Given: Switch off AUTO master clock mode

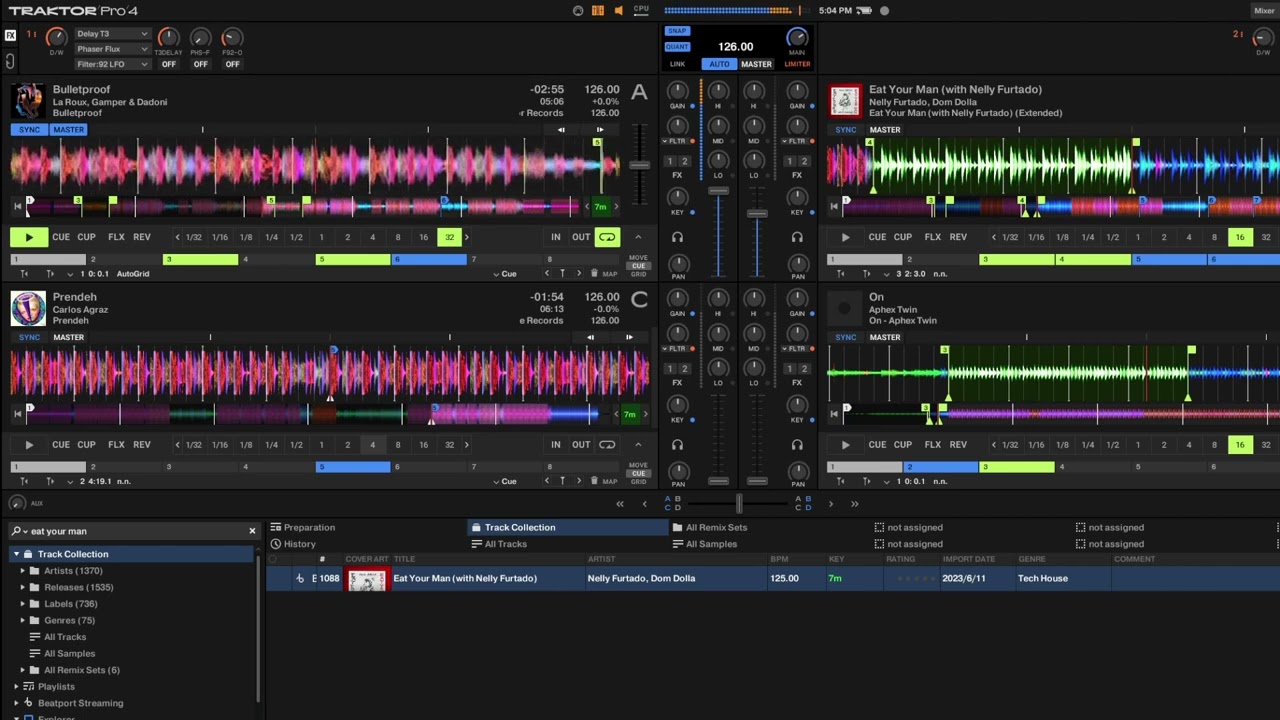Looking at the screenshot, I should pyautogui.click(x=719, y=64).
